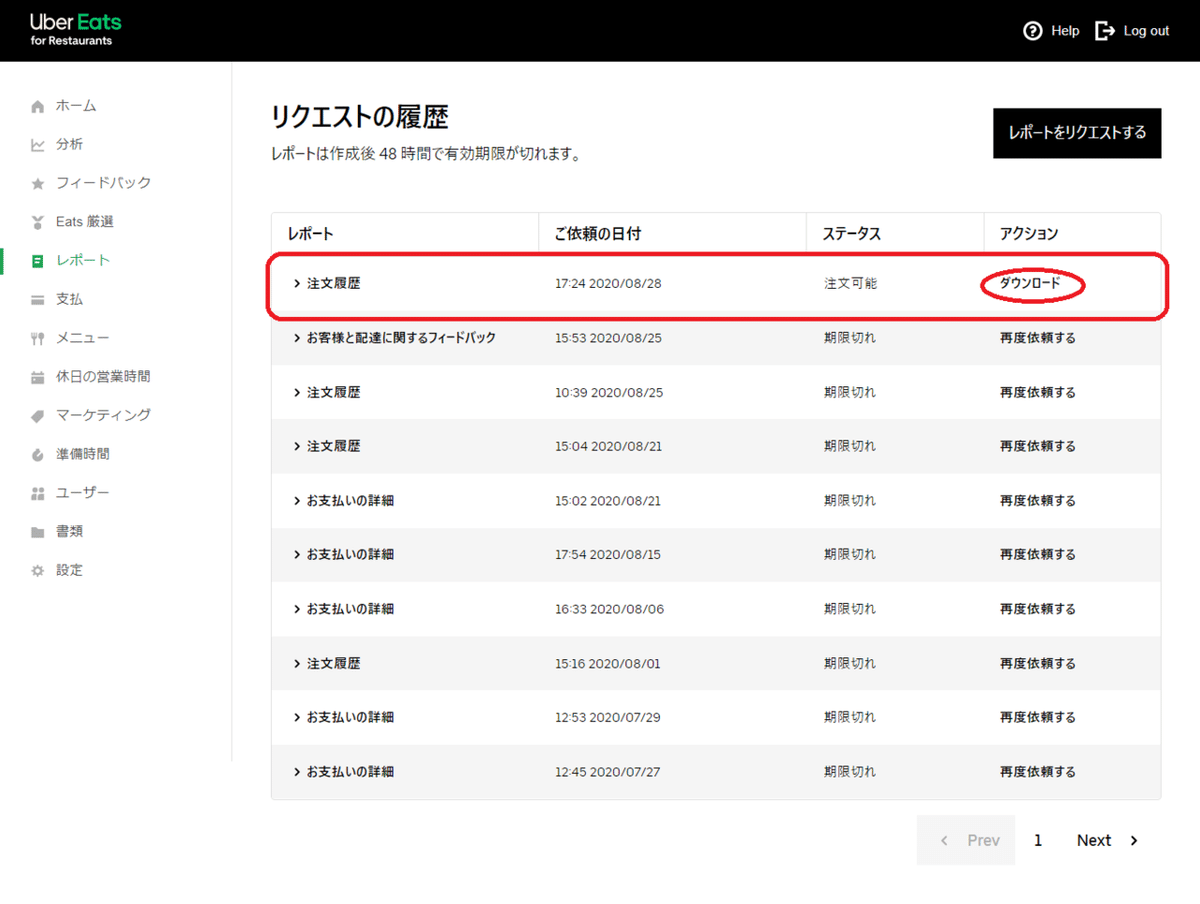Click the 設定 gear icon
Viewport: 1200px width, 904px height.
click(38, 571)
